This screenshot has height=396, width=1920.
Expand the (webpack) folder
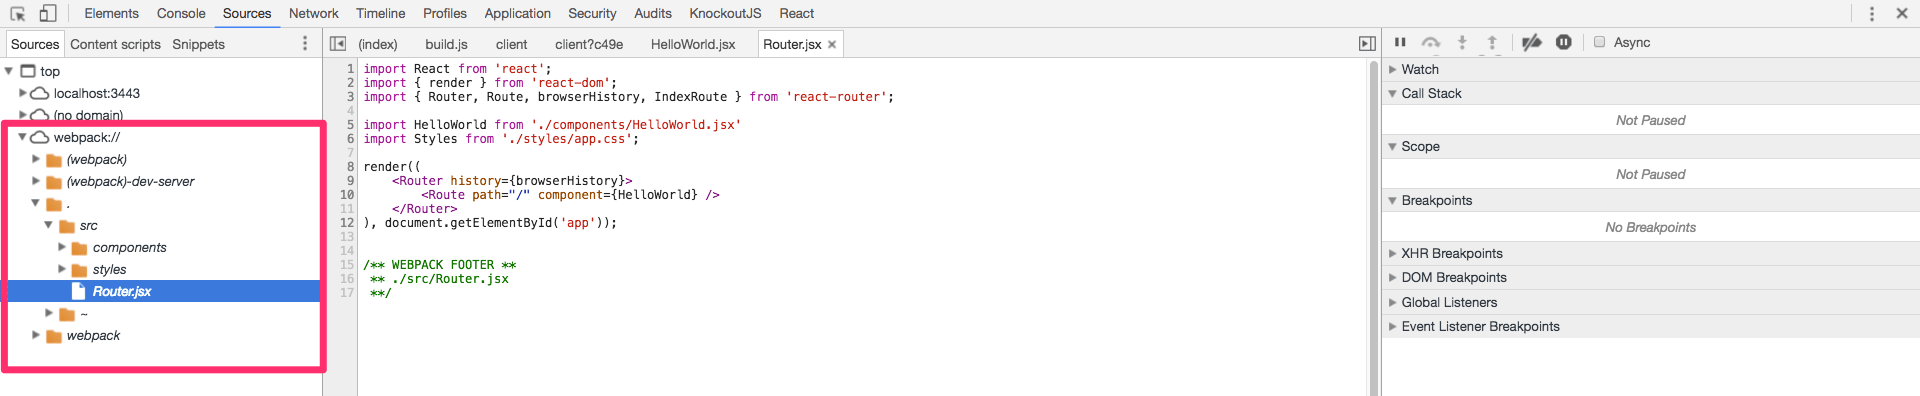[x=36, y=159]
